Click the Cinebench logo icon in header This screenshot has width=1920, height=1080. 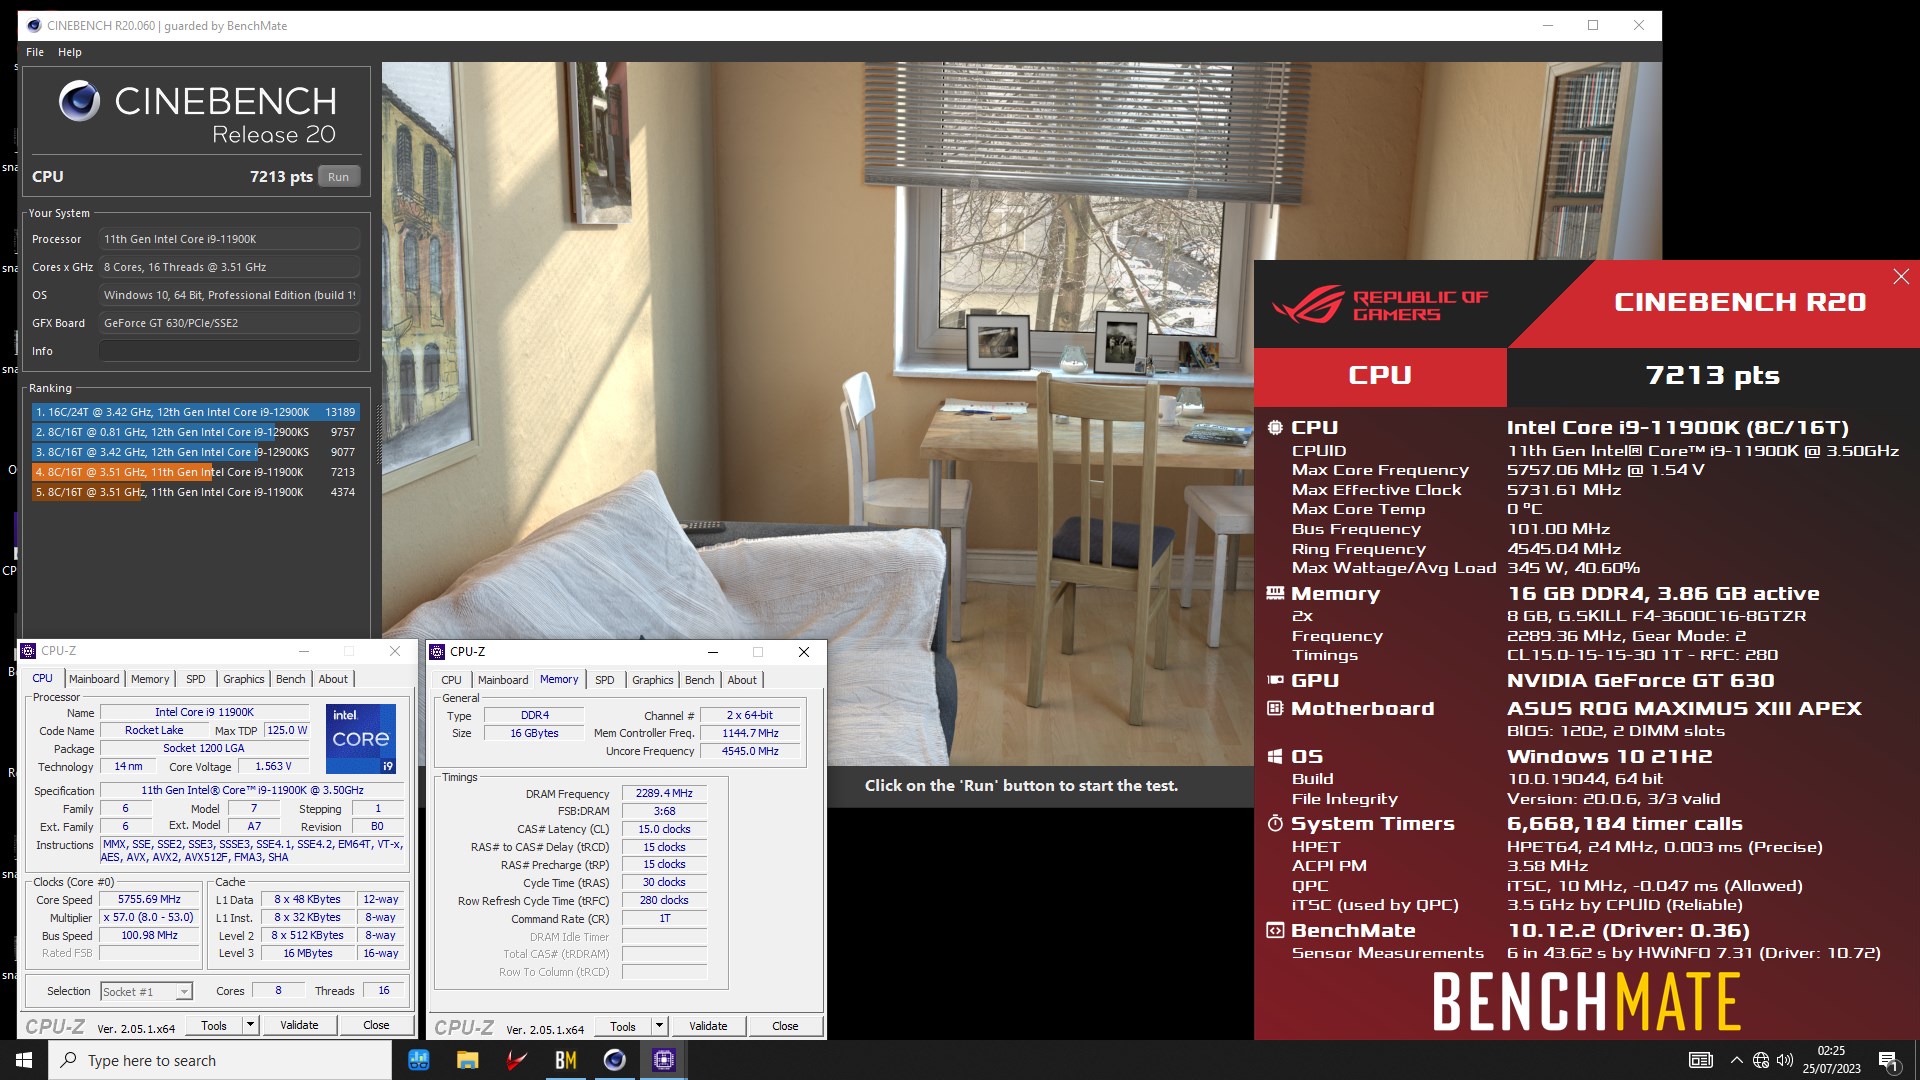pos(79,101)
